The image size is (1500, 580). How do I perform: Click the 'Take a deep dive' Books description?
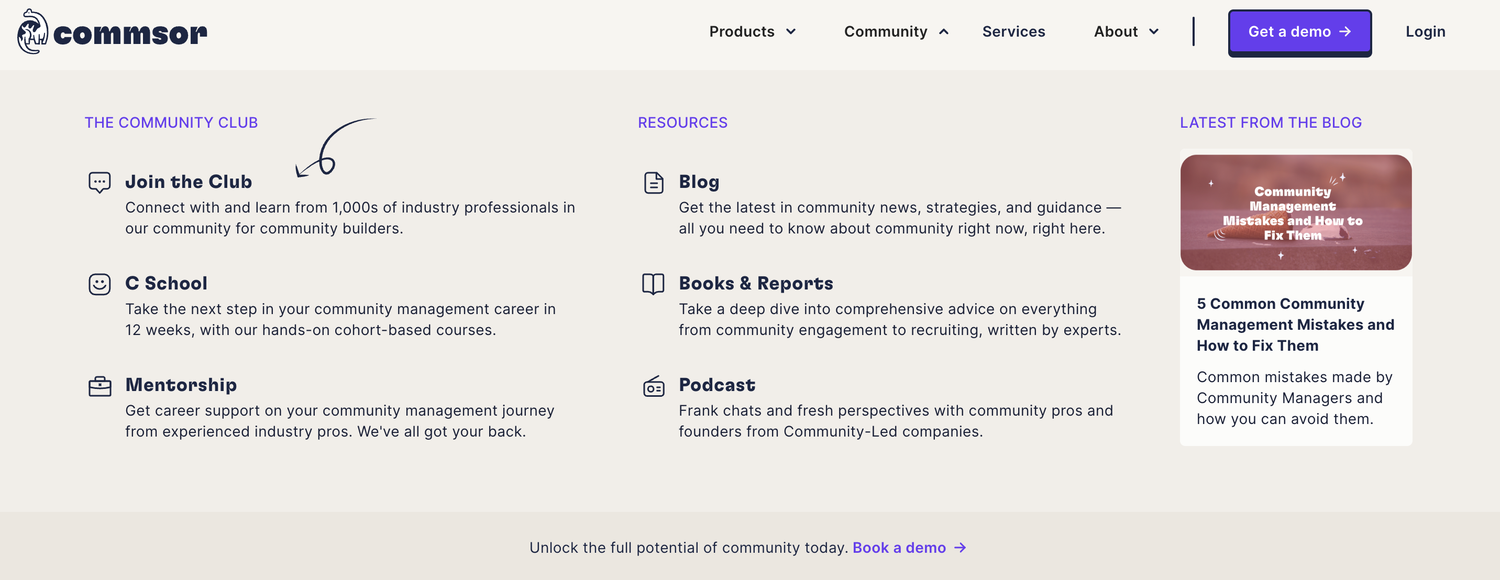(900, 320)
